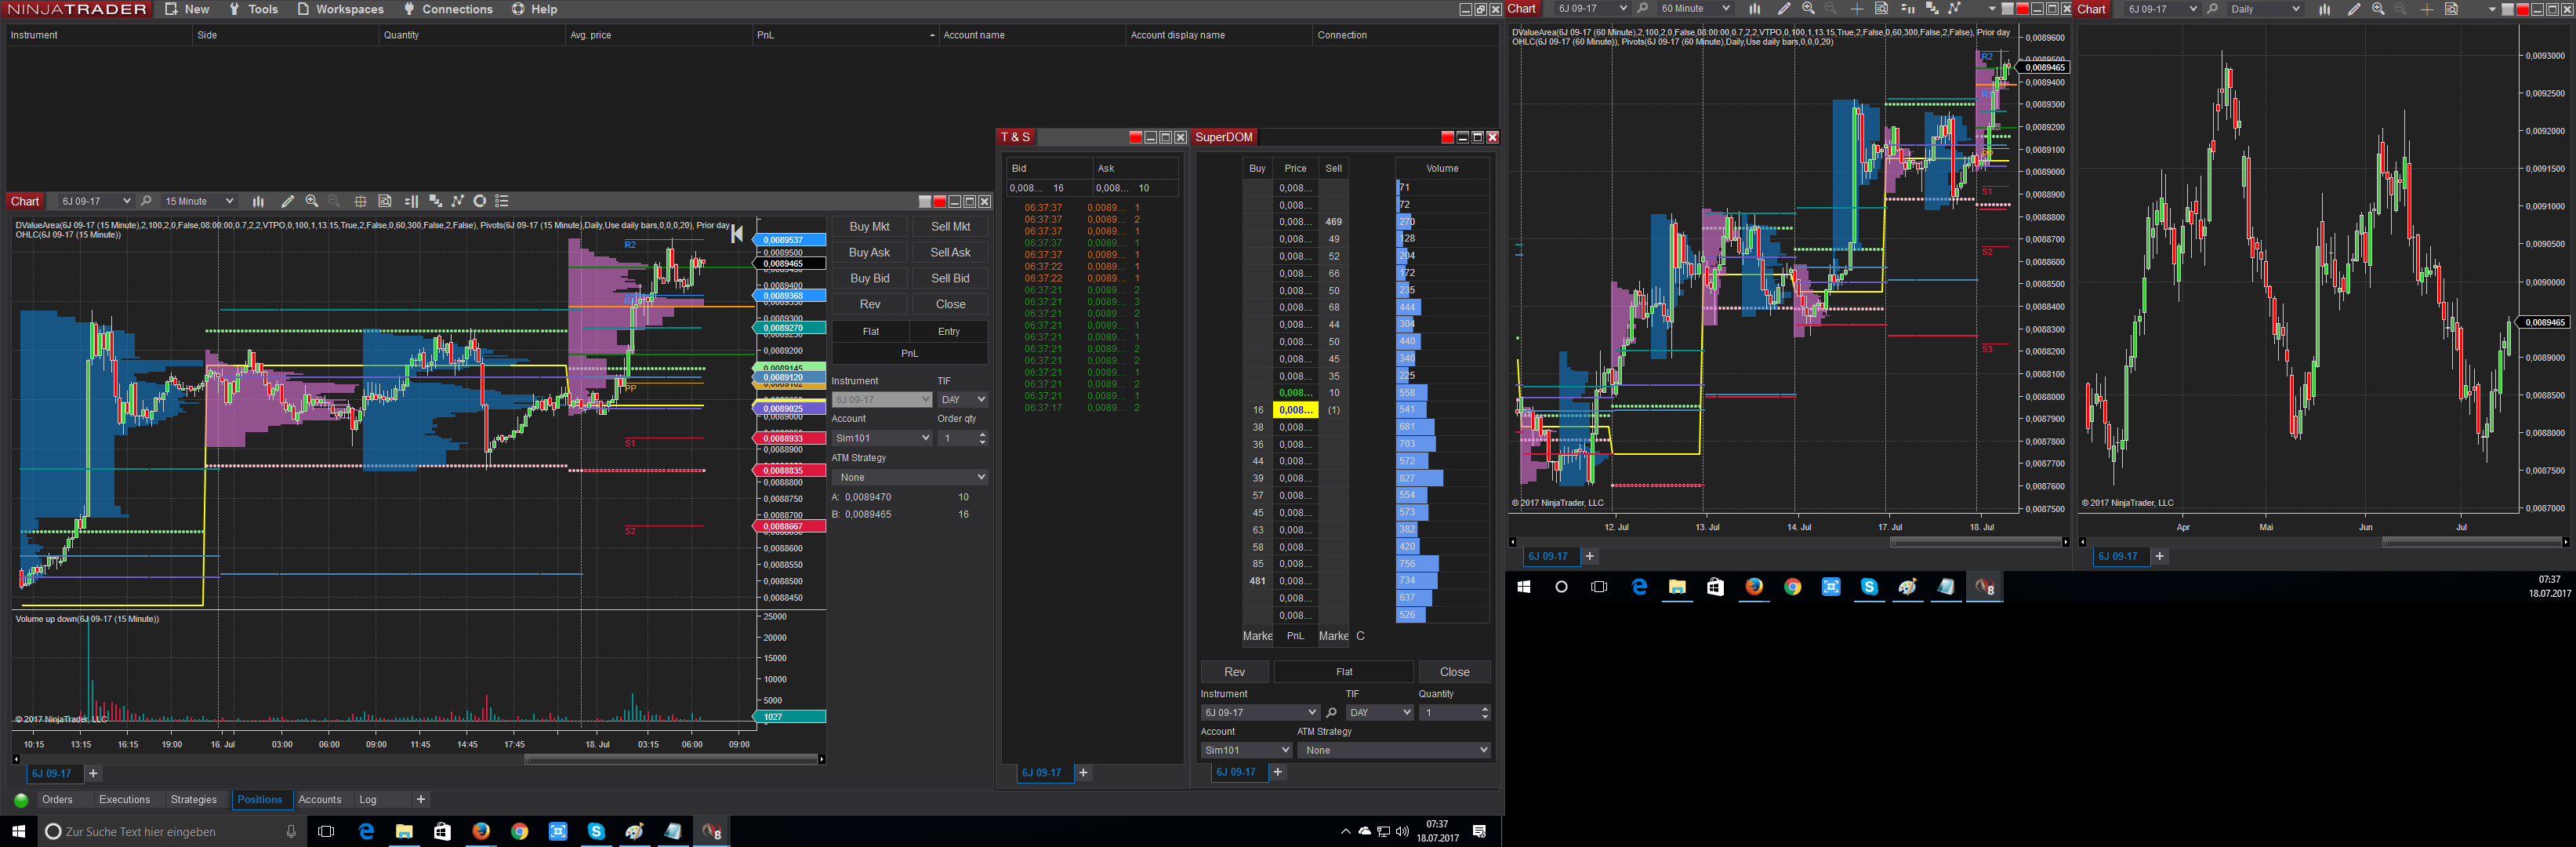The height and width of the screenshot is (847, 2576).
Task: Open SuperDOM ATM Strategy dropdown
Action: pyautogui.click(x=1395, y=750)
